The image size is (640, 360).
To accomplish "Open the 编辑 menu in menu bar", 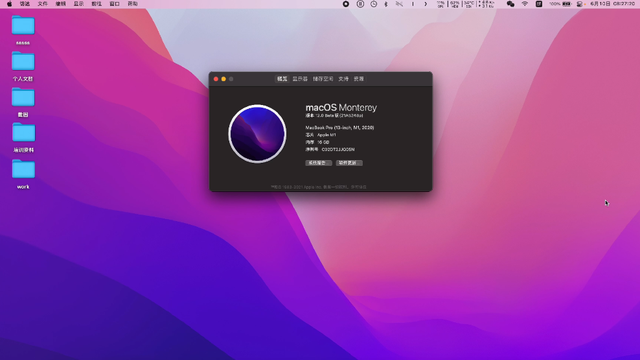I will click(x=61, y=4).
